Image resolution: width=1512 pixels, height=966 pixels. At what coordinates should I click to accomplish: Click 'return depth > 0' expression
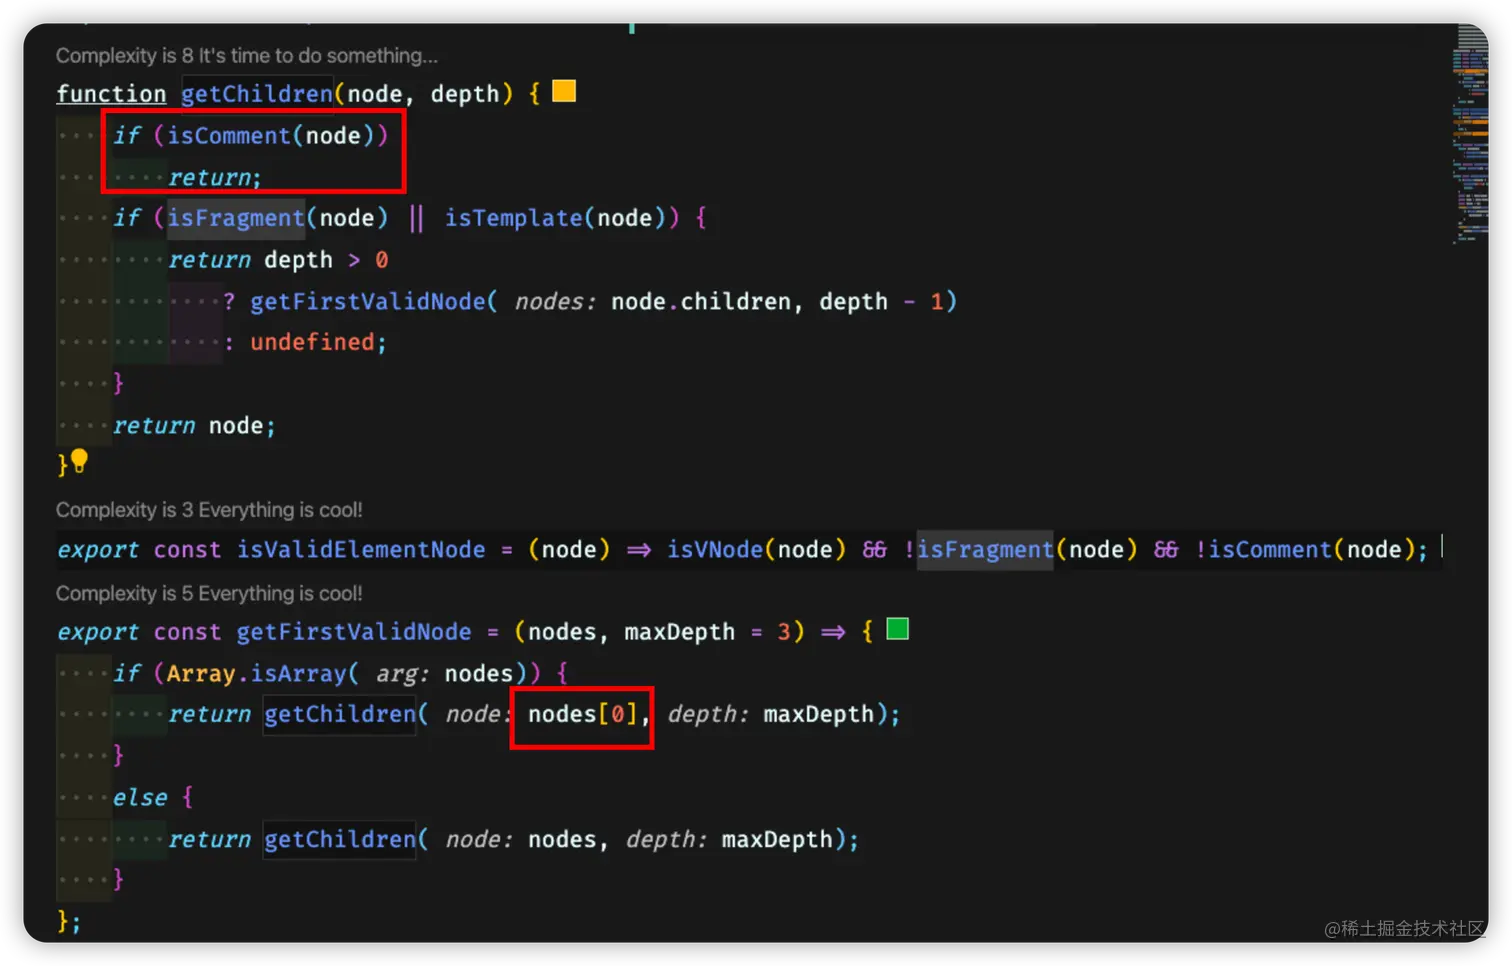(278, 260)
